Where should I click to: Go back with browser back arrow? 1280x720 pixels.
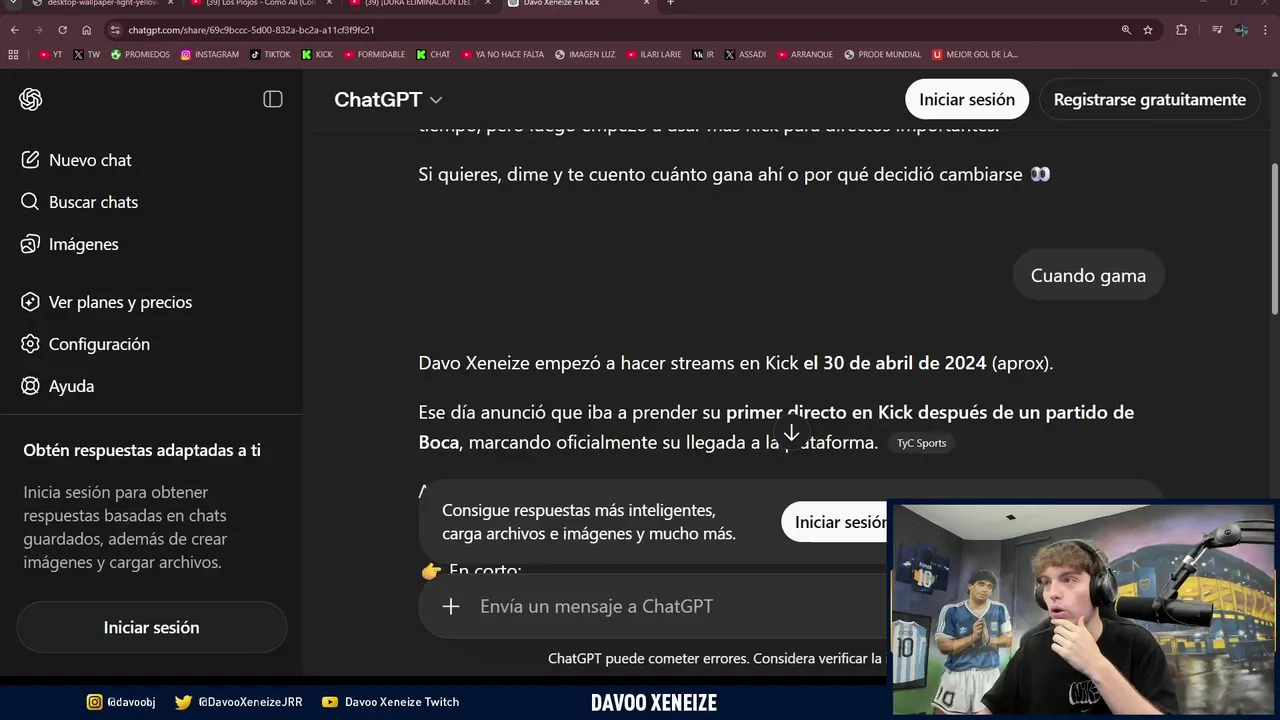(x=15, y=30)
